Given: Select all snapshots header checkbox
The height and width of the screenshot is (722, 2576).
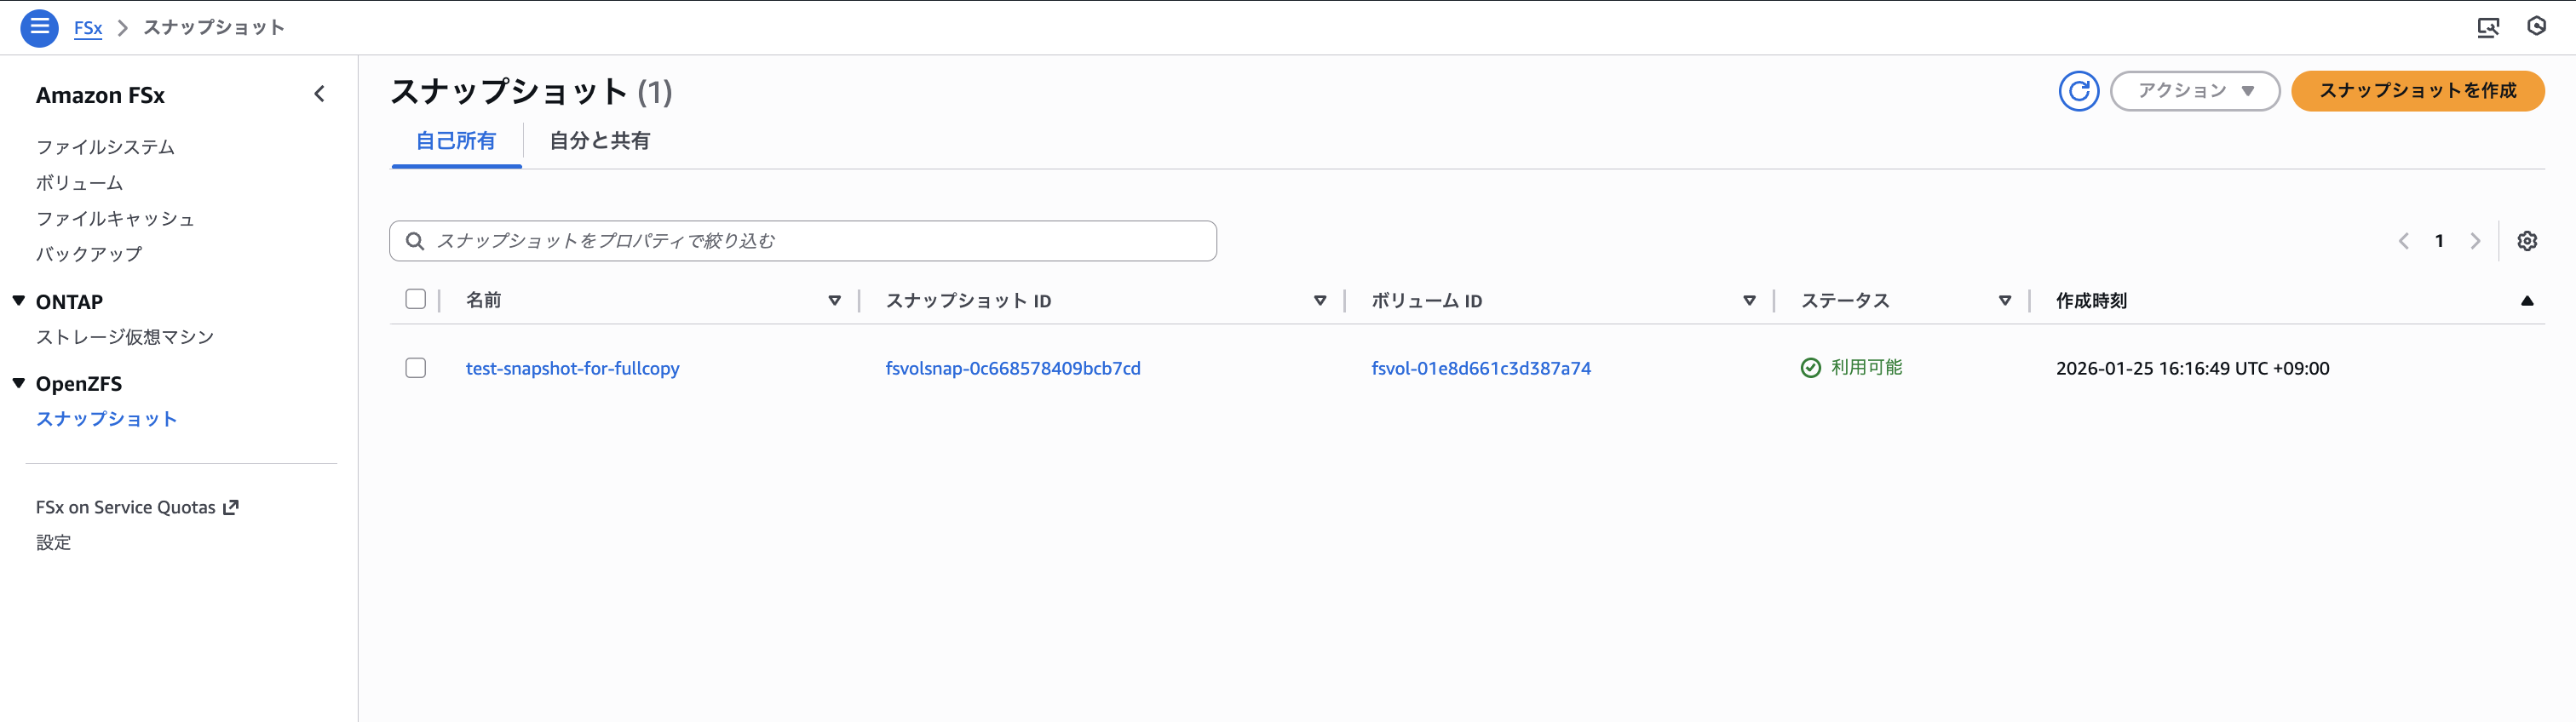Looking at the screenshot, I should [416, 299].
